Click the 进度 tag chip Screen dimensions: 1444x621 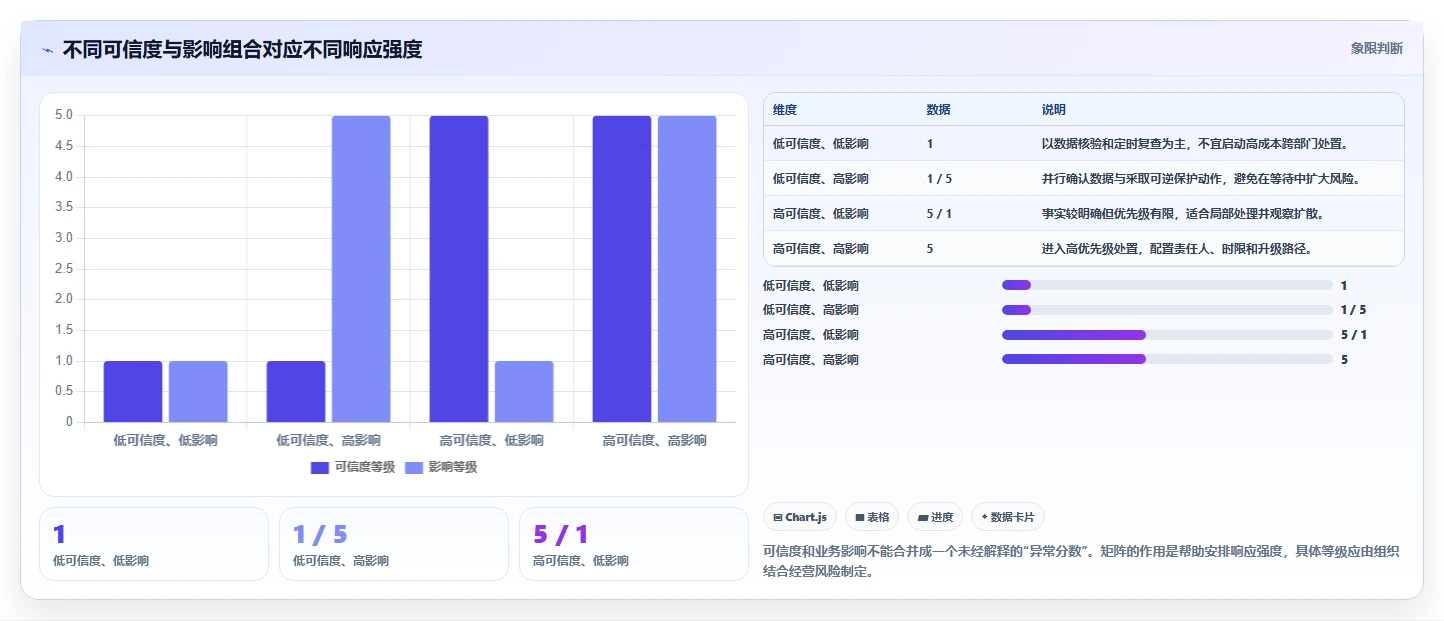coord(935,517)
